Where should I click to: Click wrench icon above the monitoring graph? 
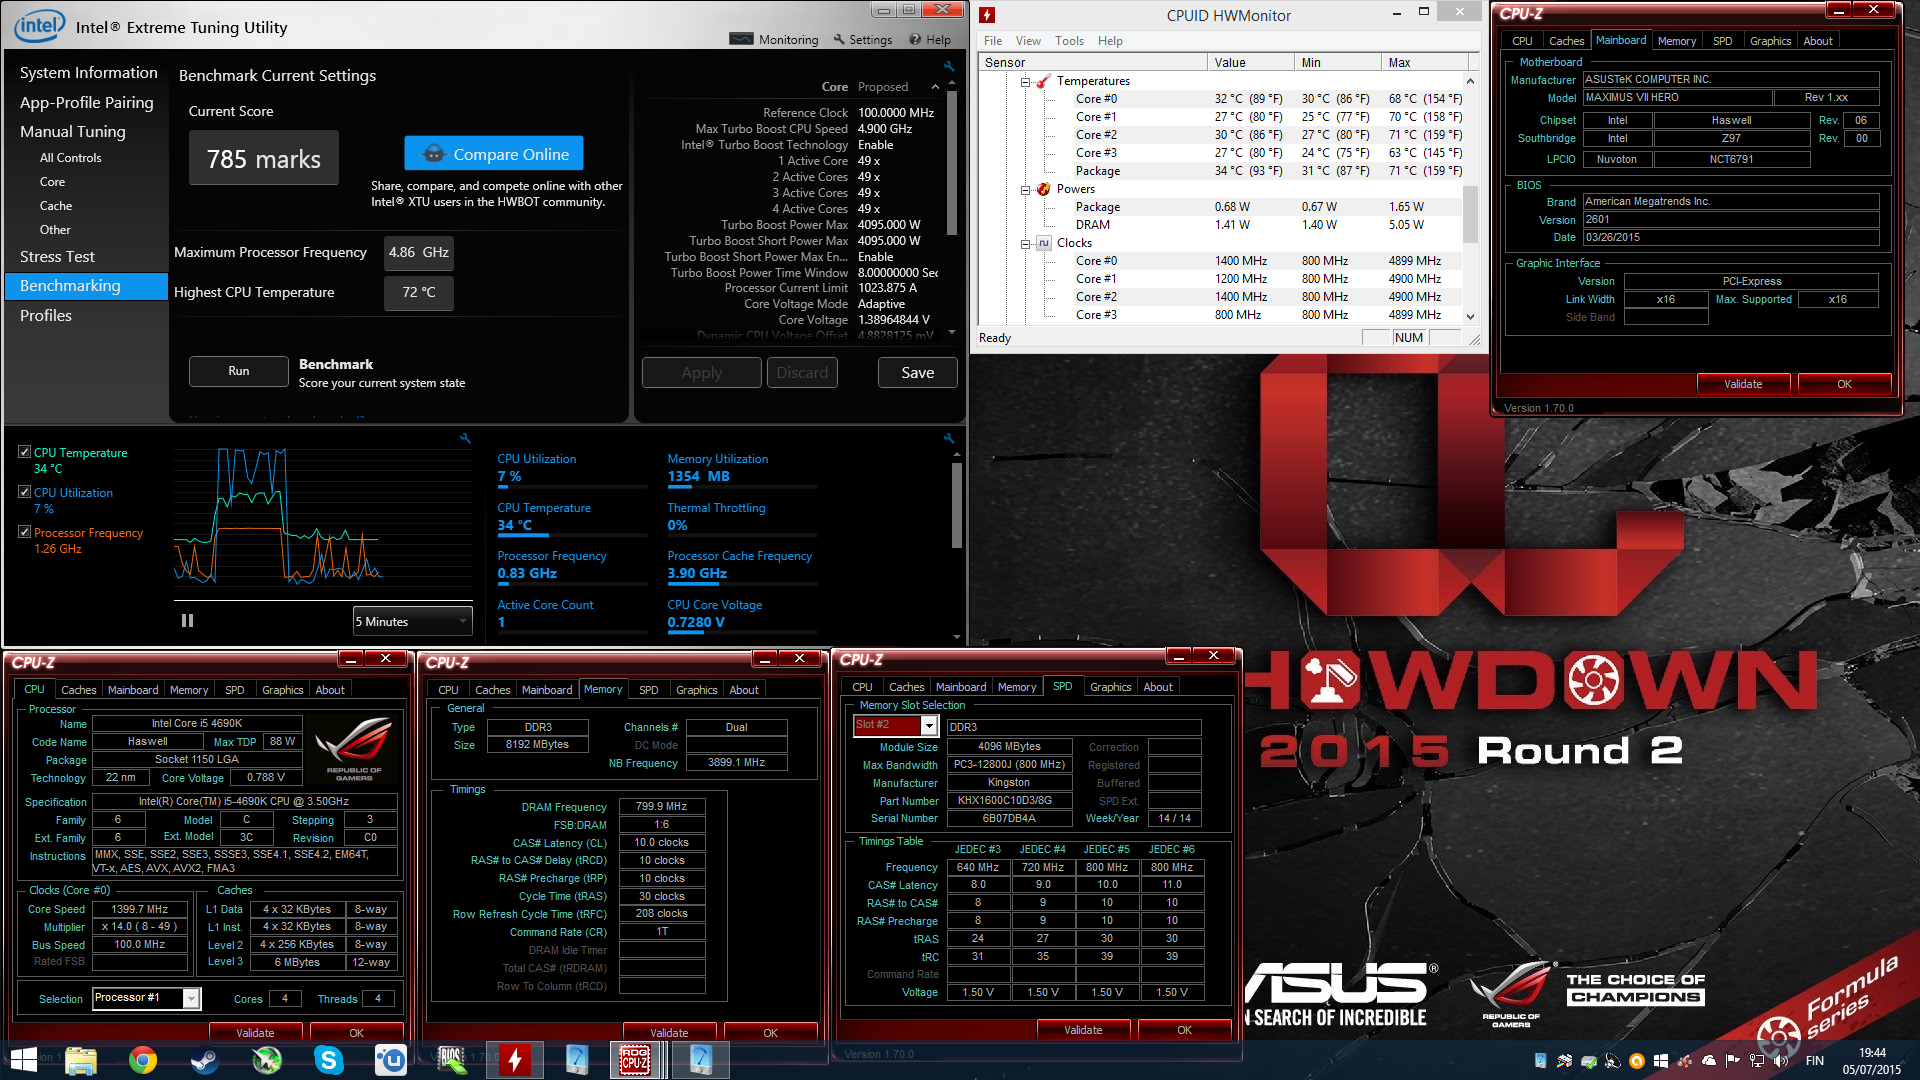coord(464,438)
